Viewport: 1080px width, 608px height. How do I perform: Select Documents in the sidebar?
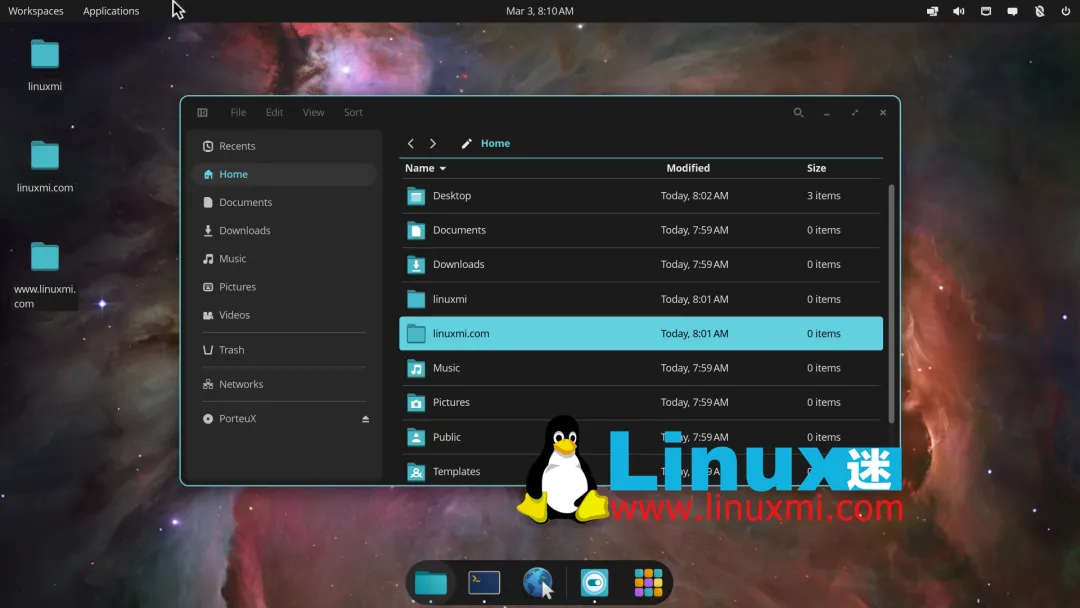pyautogui.click(x=284, y=202)
